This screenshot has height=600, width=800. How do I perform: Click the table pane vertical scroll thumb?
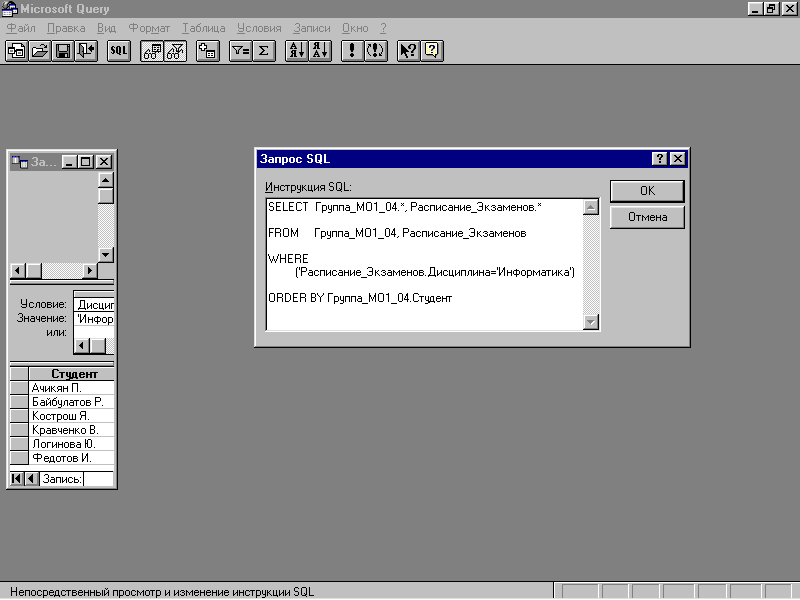[106, 196]
